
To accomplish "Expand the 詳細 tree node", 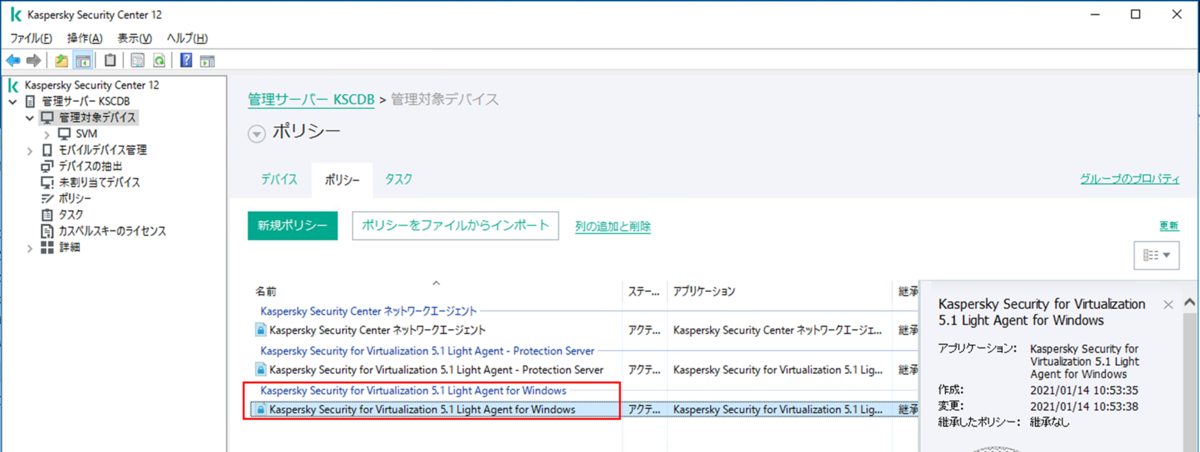I will point(30,247).
